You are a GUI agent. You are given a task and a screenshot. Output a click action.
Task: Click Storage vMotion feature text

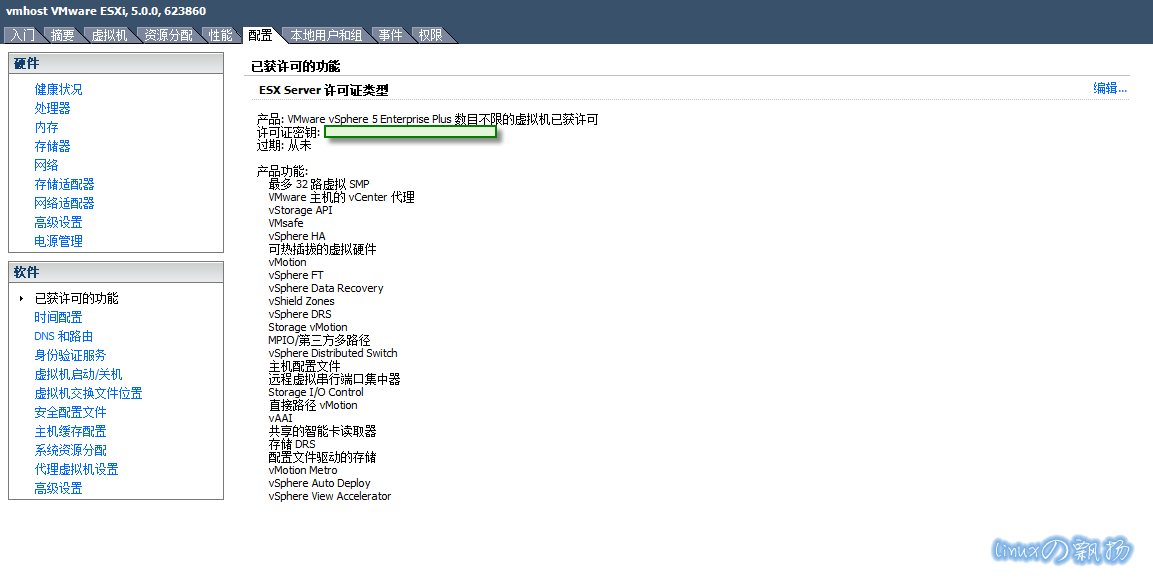(x=308, y=327)
